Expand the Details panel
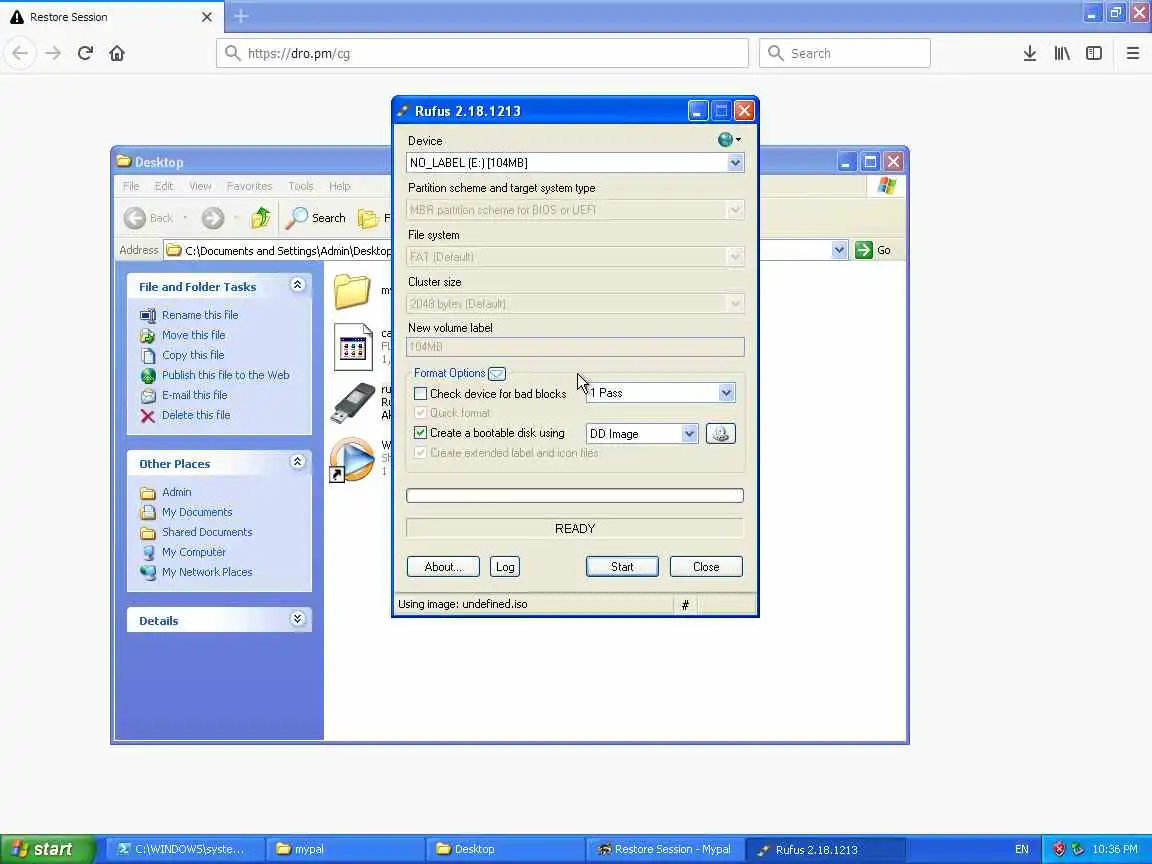 [x=298, y=619]
